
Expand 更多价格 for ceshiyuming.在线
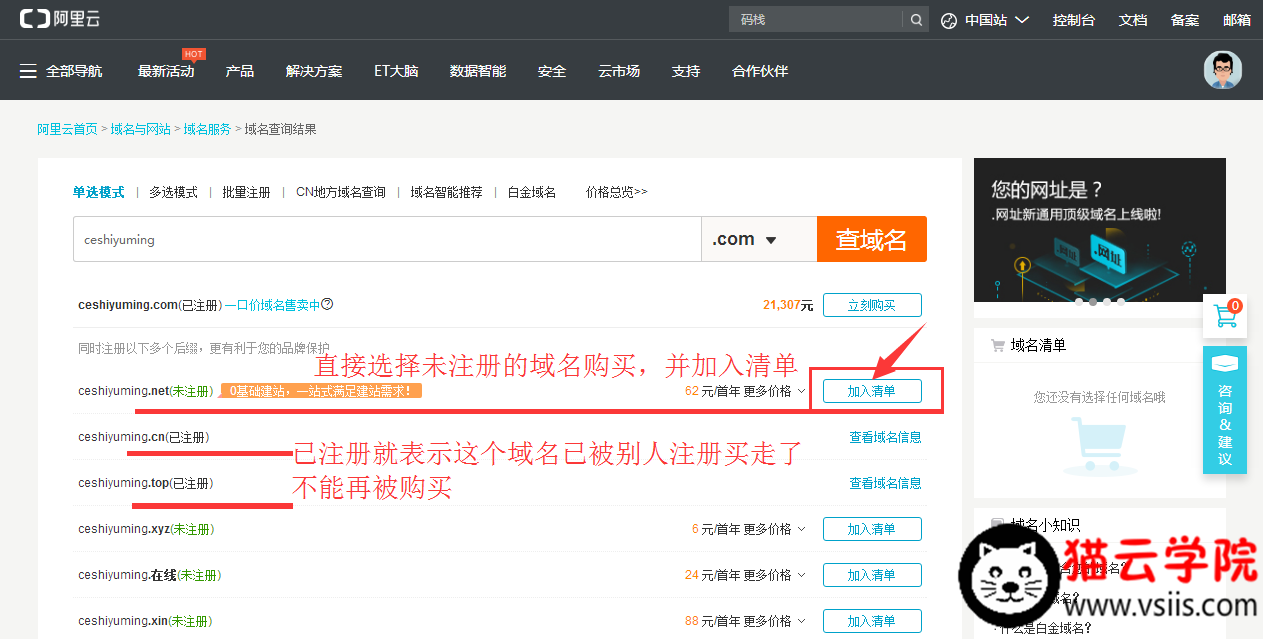coord(774,575)
